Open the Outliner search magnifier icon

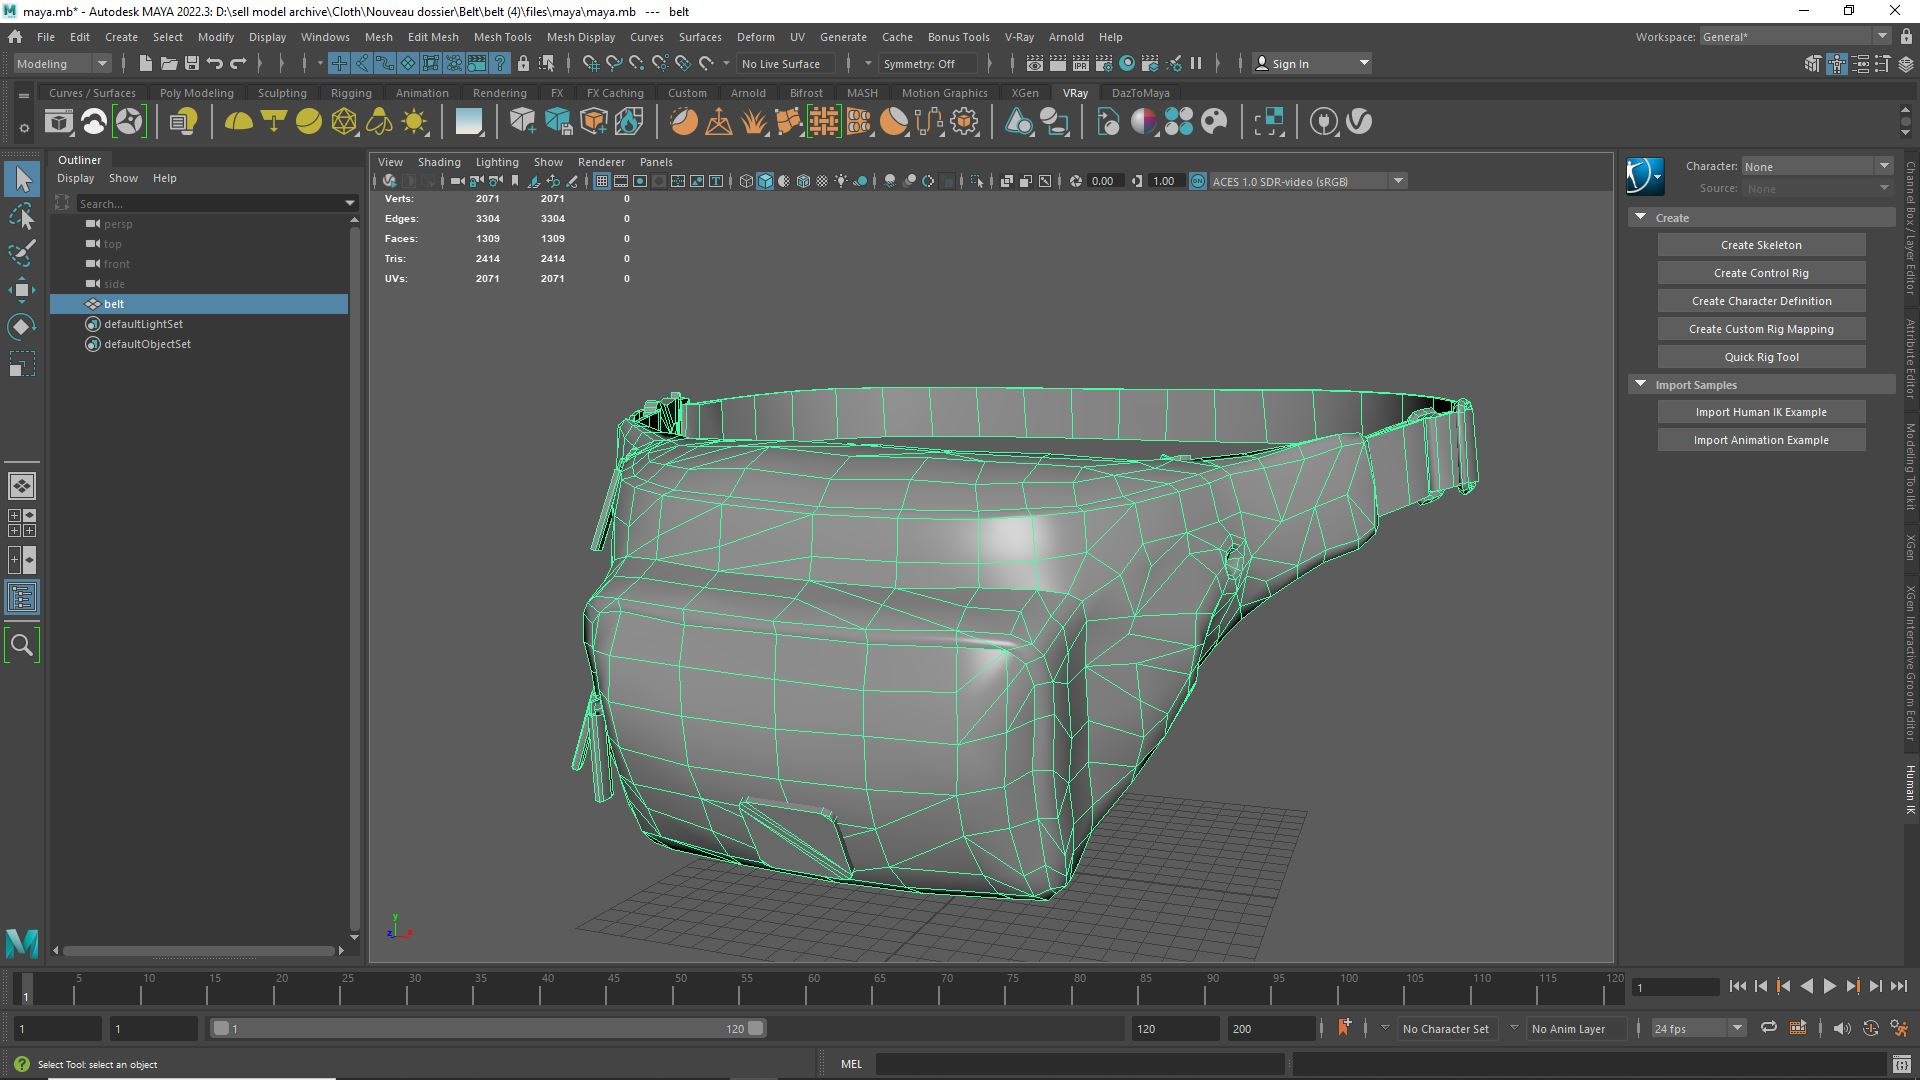pos(21,646)
